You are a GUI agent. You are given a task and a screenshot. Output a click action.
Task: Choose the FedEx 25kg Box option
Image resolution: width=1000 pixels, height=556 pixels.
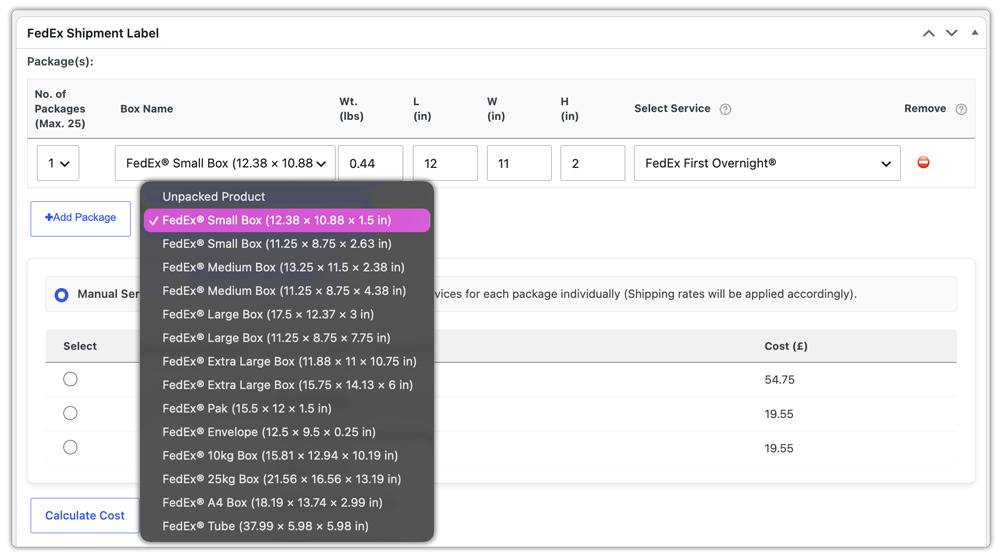(287, 479)
